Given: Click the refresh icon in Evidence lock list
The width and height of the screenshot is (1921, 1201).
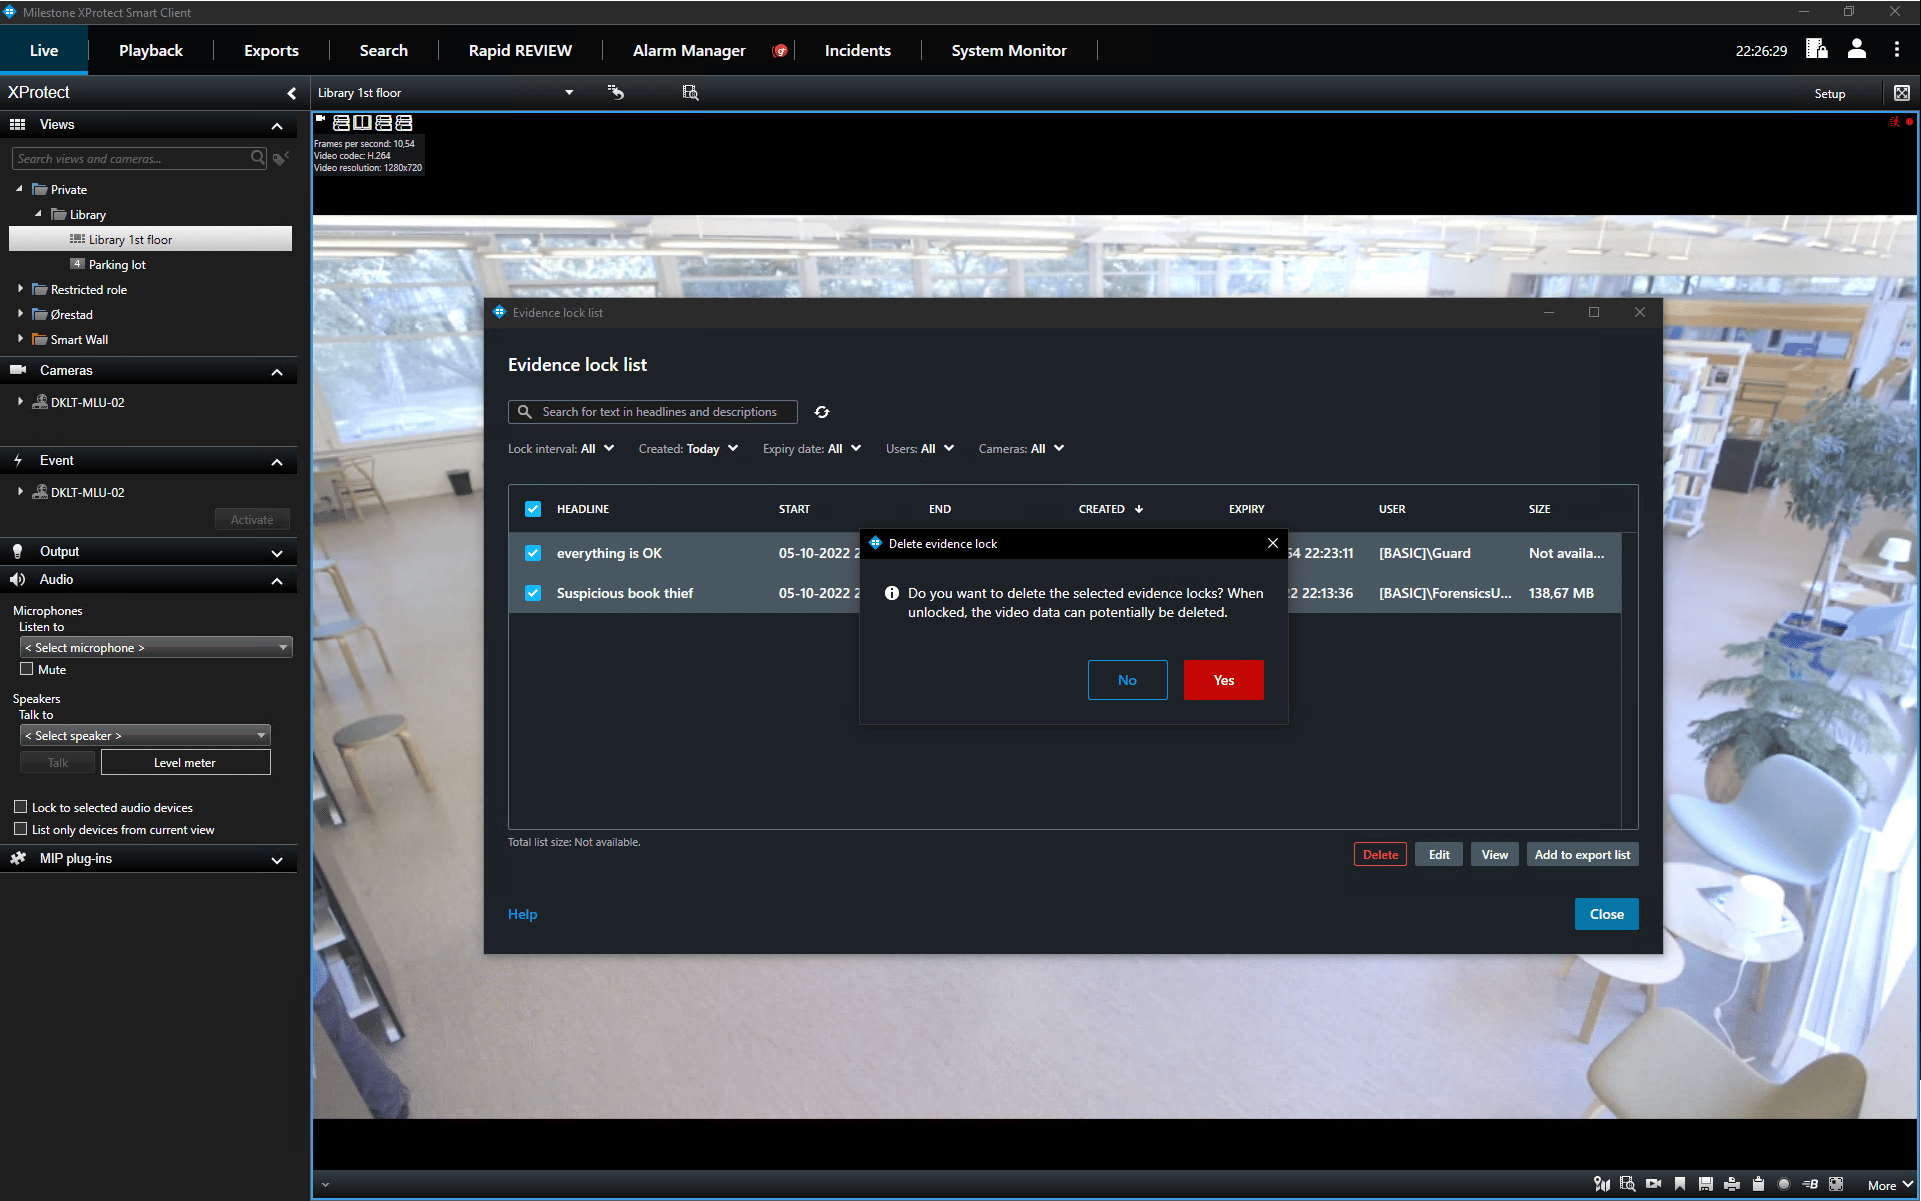Looking at the screenshot, I should (822, 412).
